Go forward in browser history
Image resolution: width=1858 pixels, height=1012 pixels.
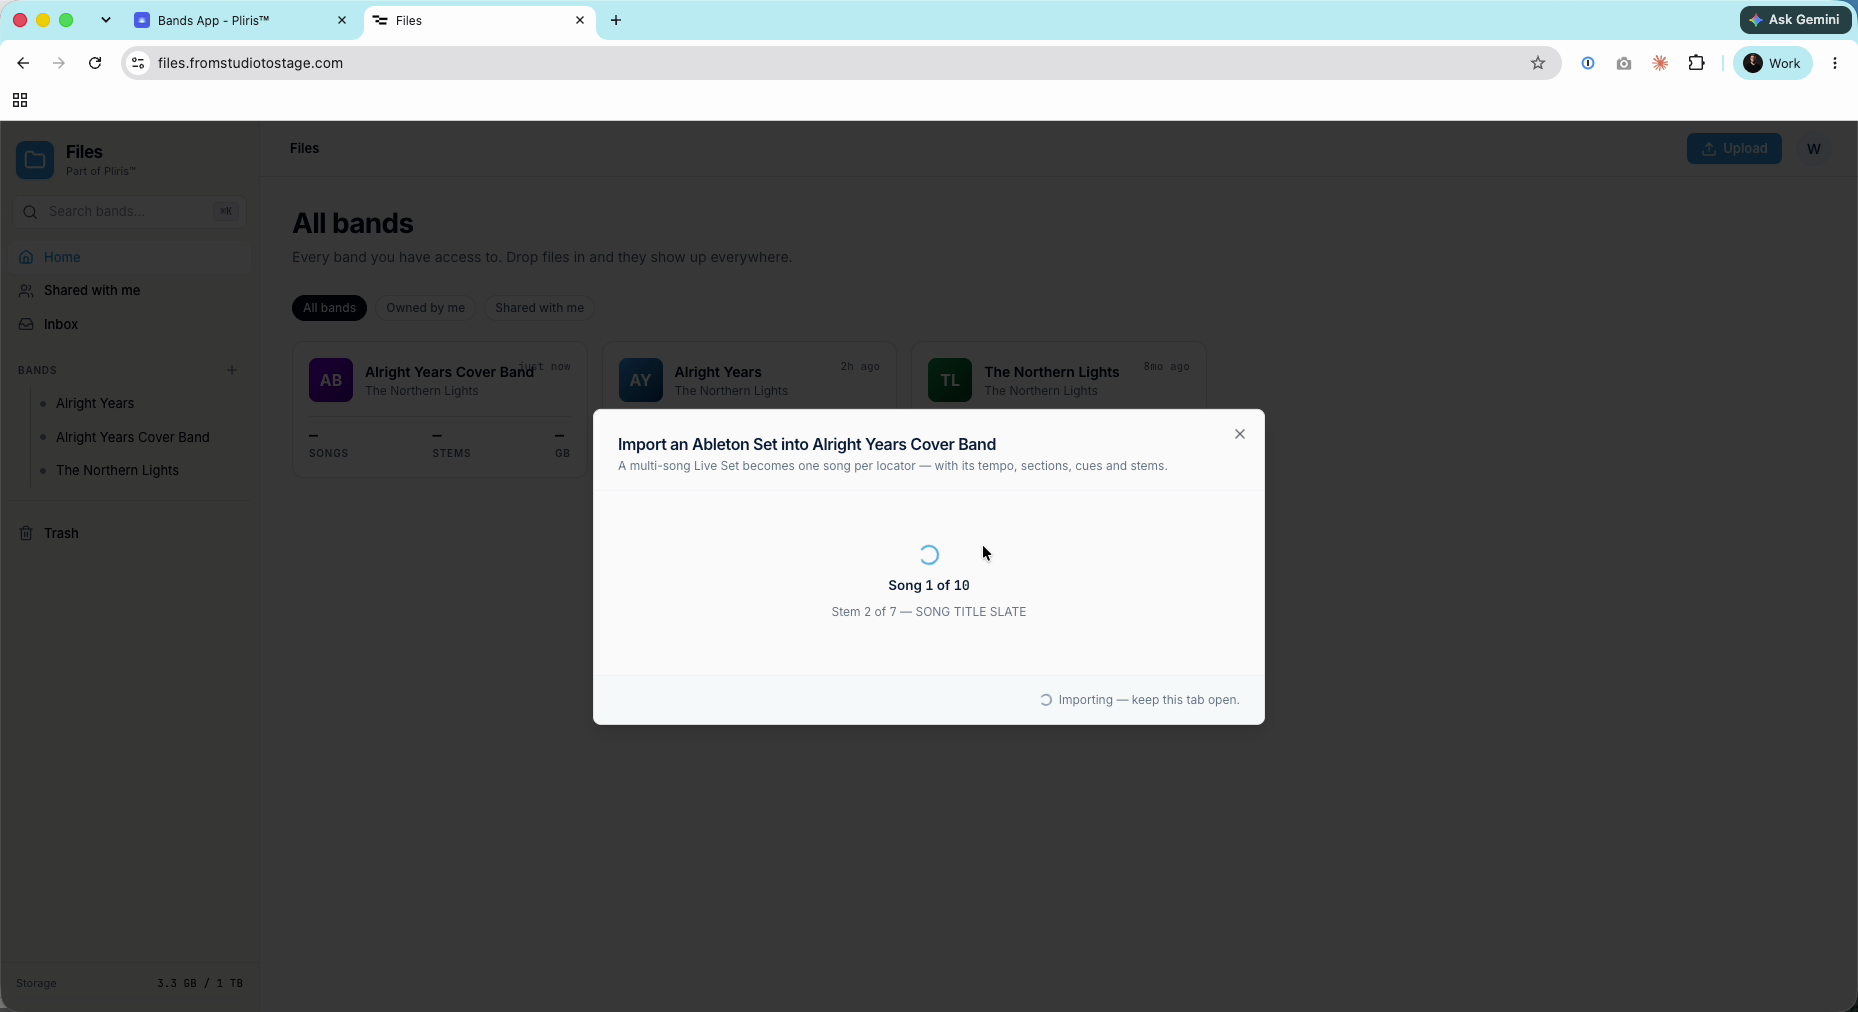(59, 63)
